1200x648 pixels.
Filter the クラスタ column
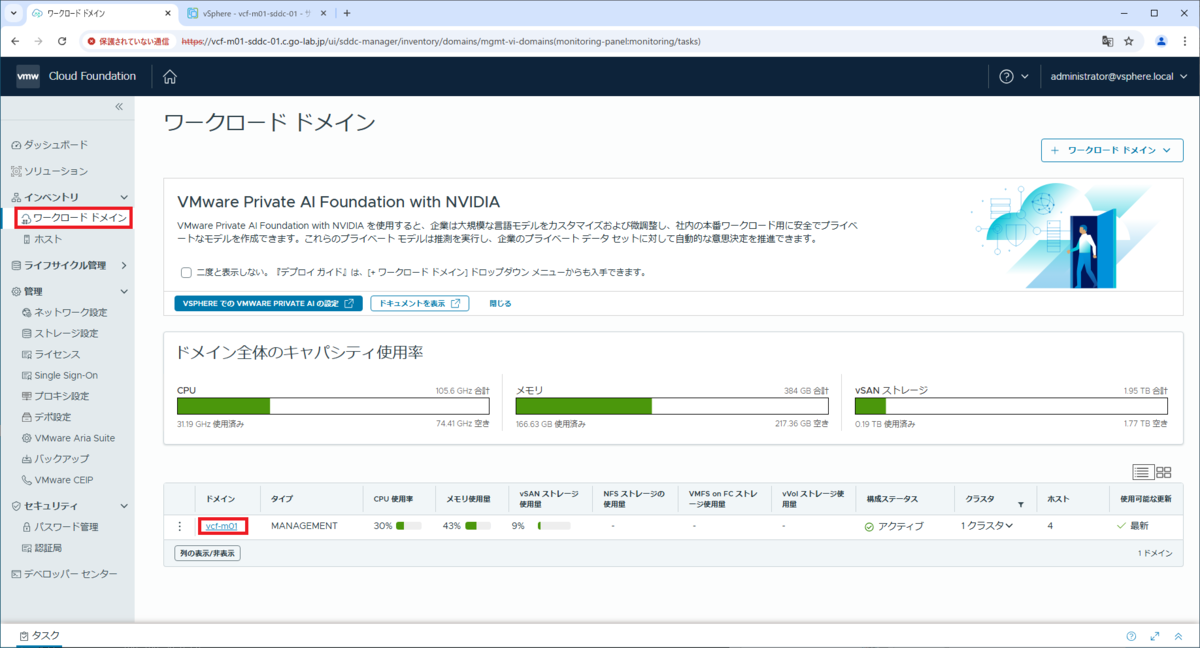tap(1021, 505)
